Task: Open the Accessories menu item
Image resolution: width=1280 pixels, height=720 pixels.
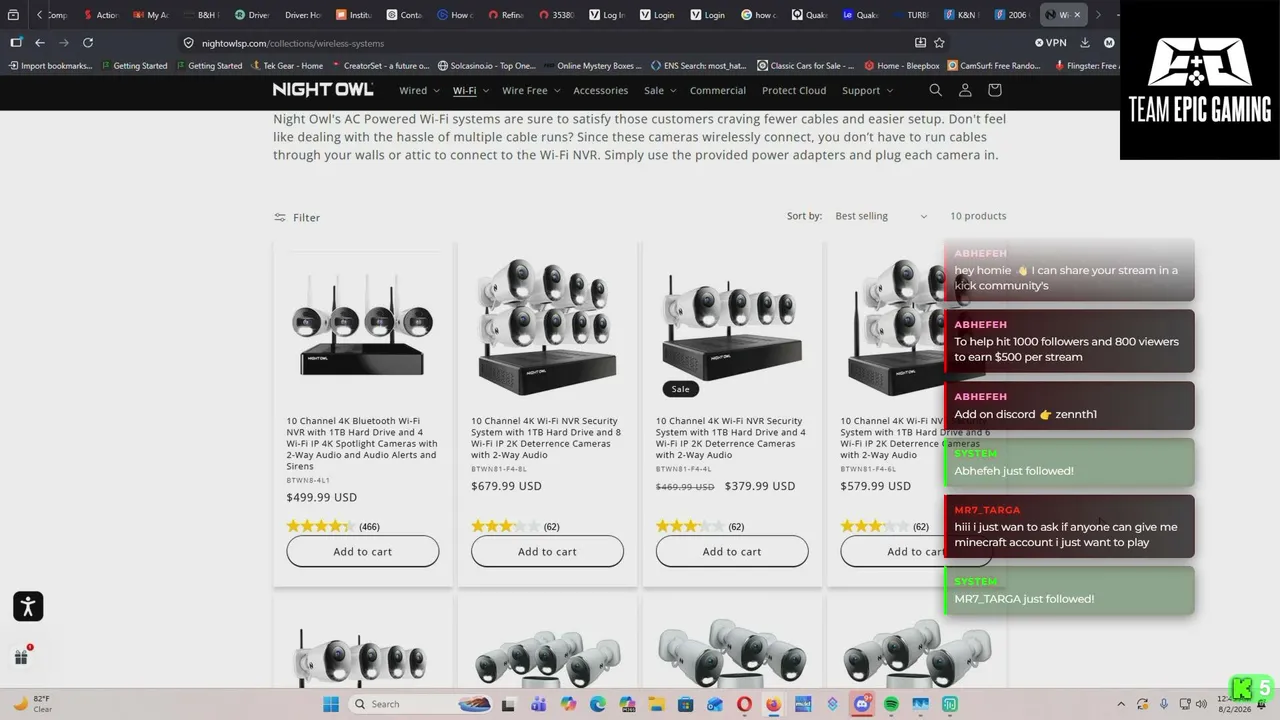Action: [600, 90]
